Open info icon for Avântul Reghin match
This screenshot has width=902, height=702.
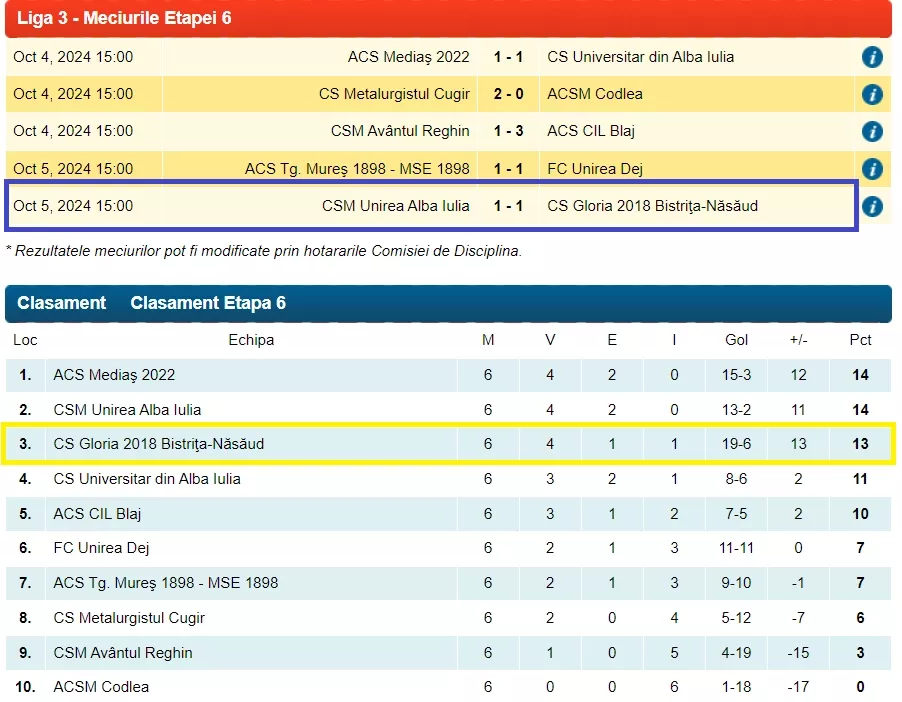coord(872,132)
